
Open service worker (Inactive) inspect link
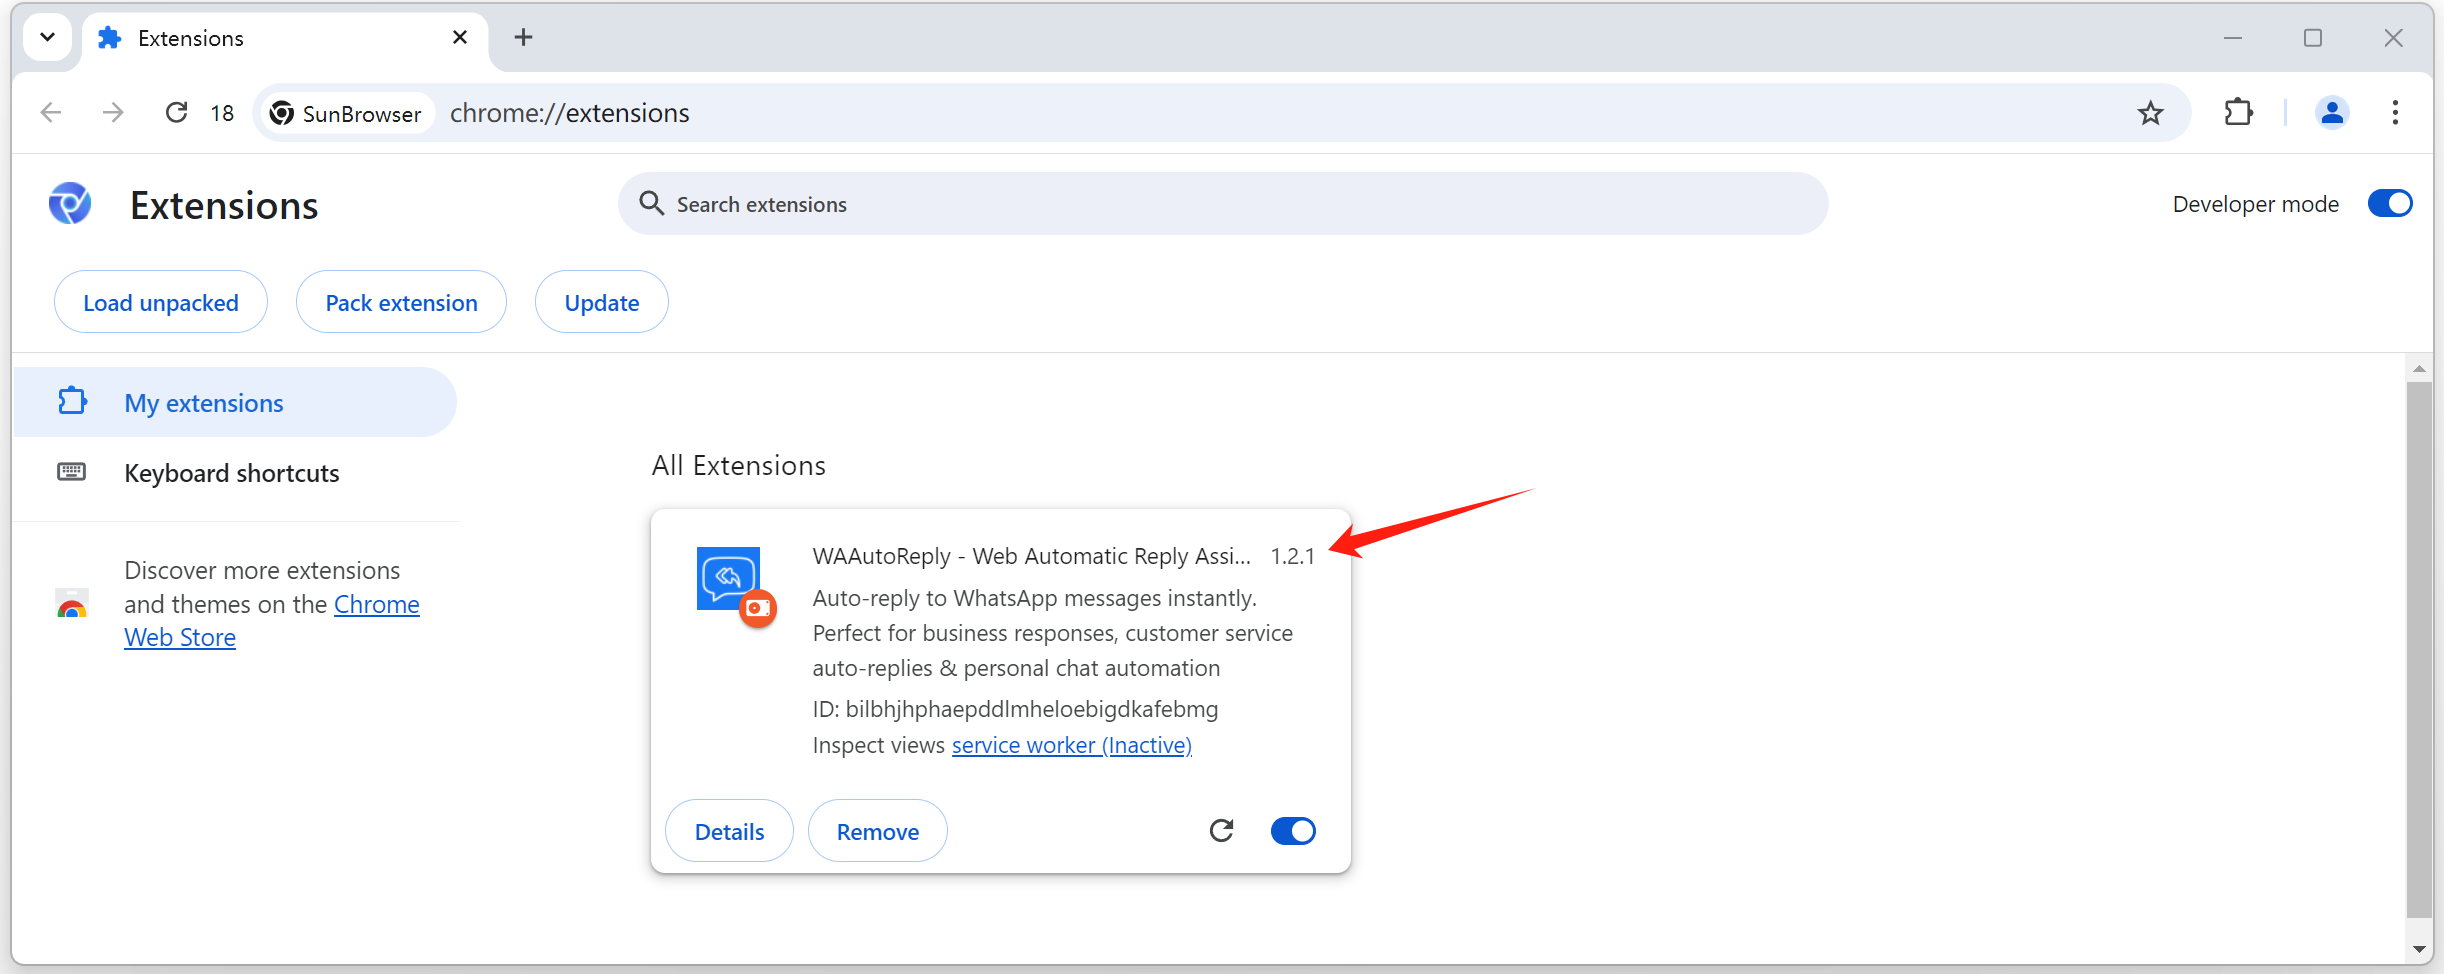pyautogui.click(x=1071, y=745)
